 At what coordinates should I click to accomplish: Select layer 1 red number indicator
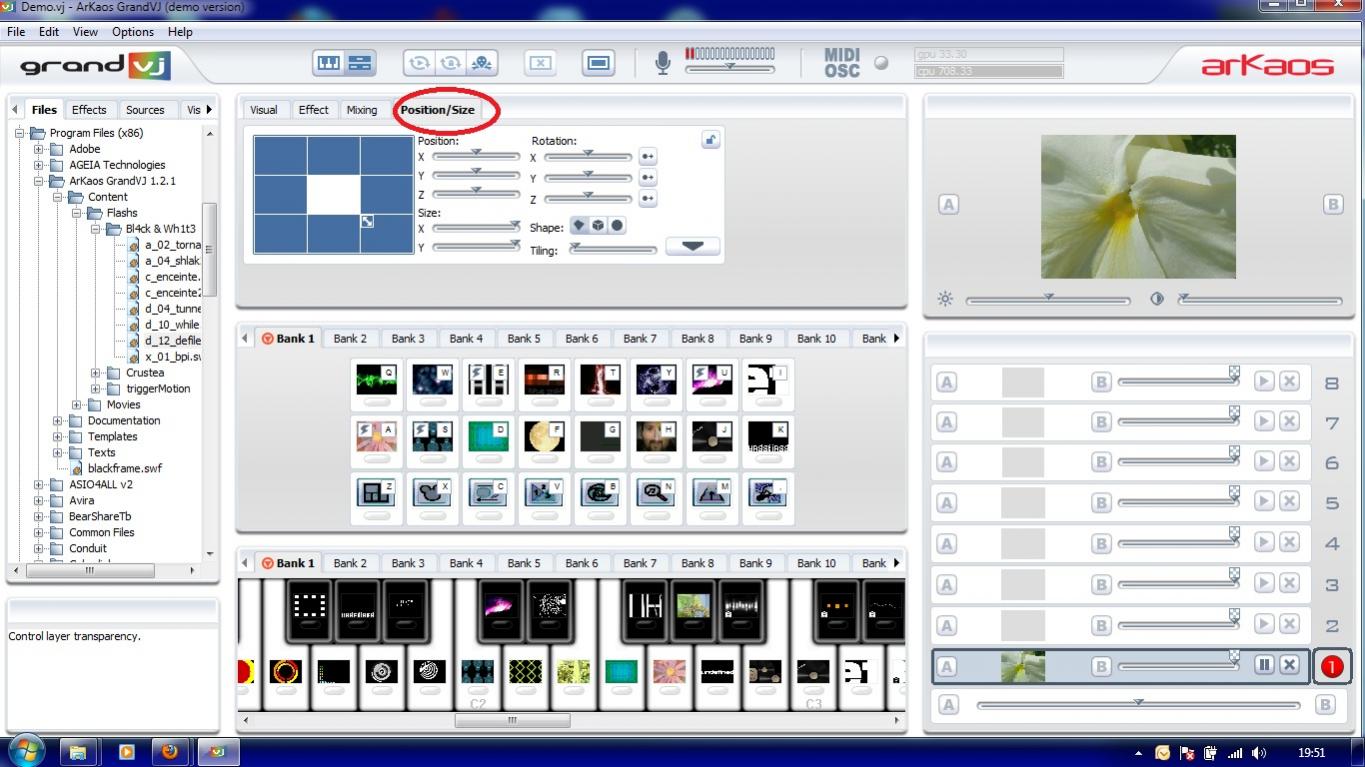click(x=1331, y=666)
